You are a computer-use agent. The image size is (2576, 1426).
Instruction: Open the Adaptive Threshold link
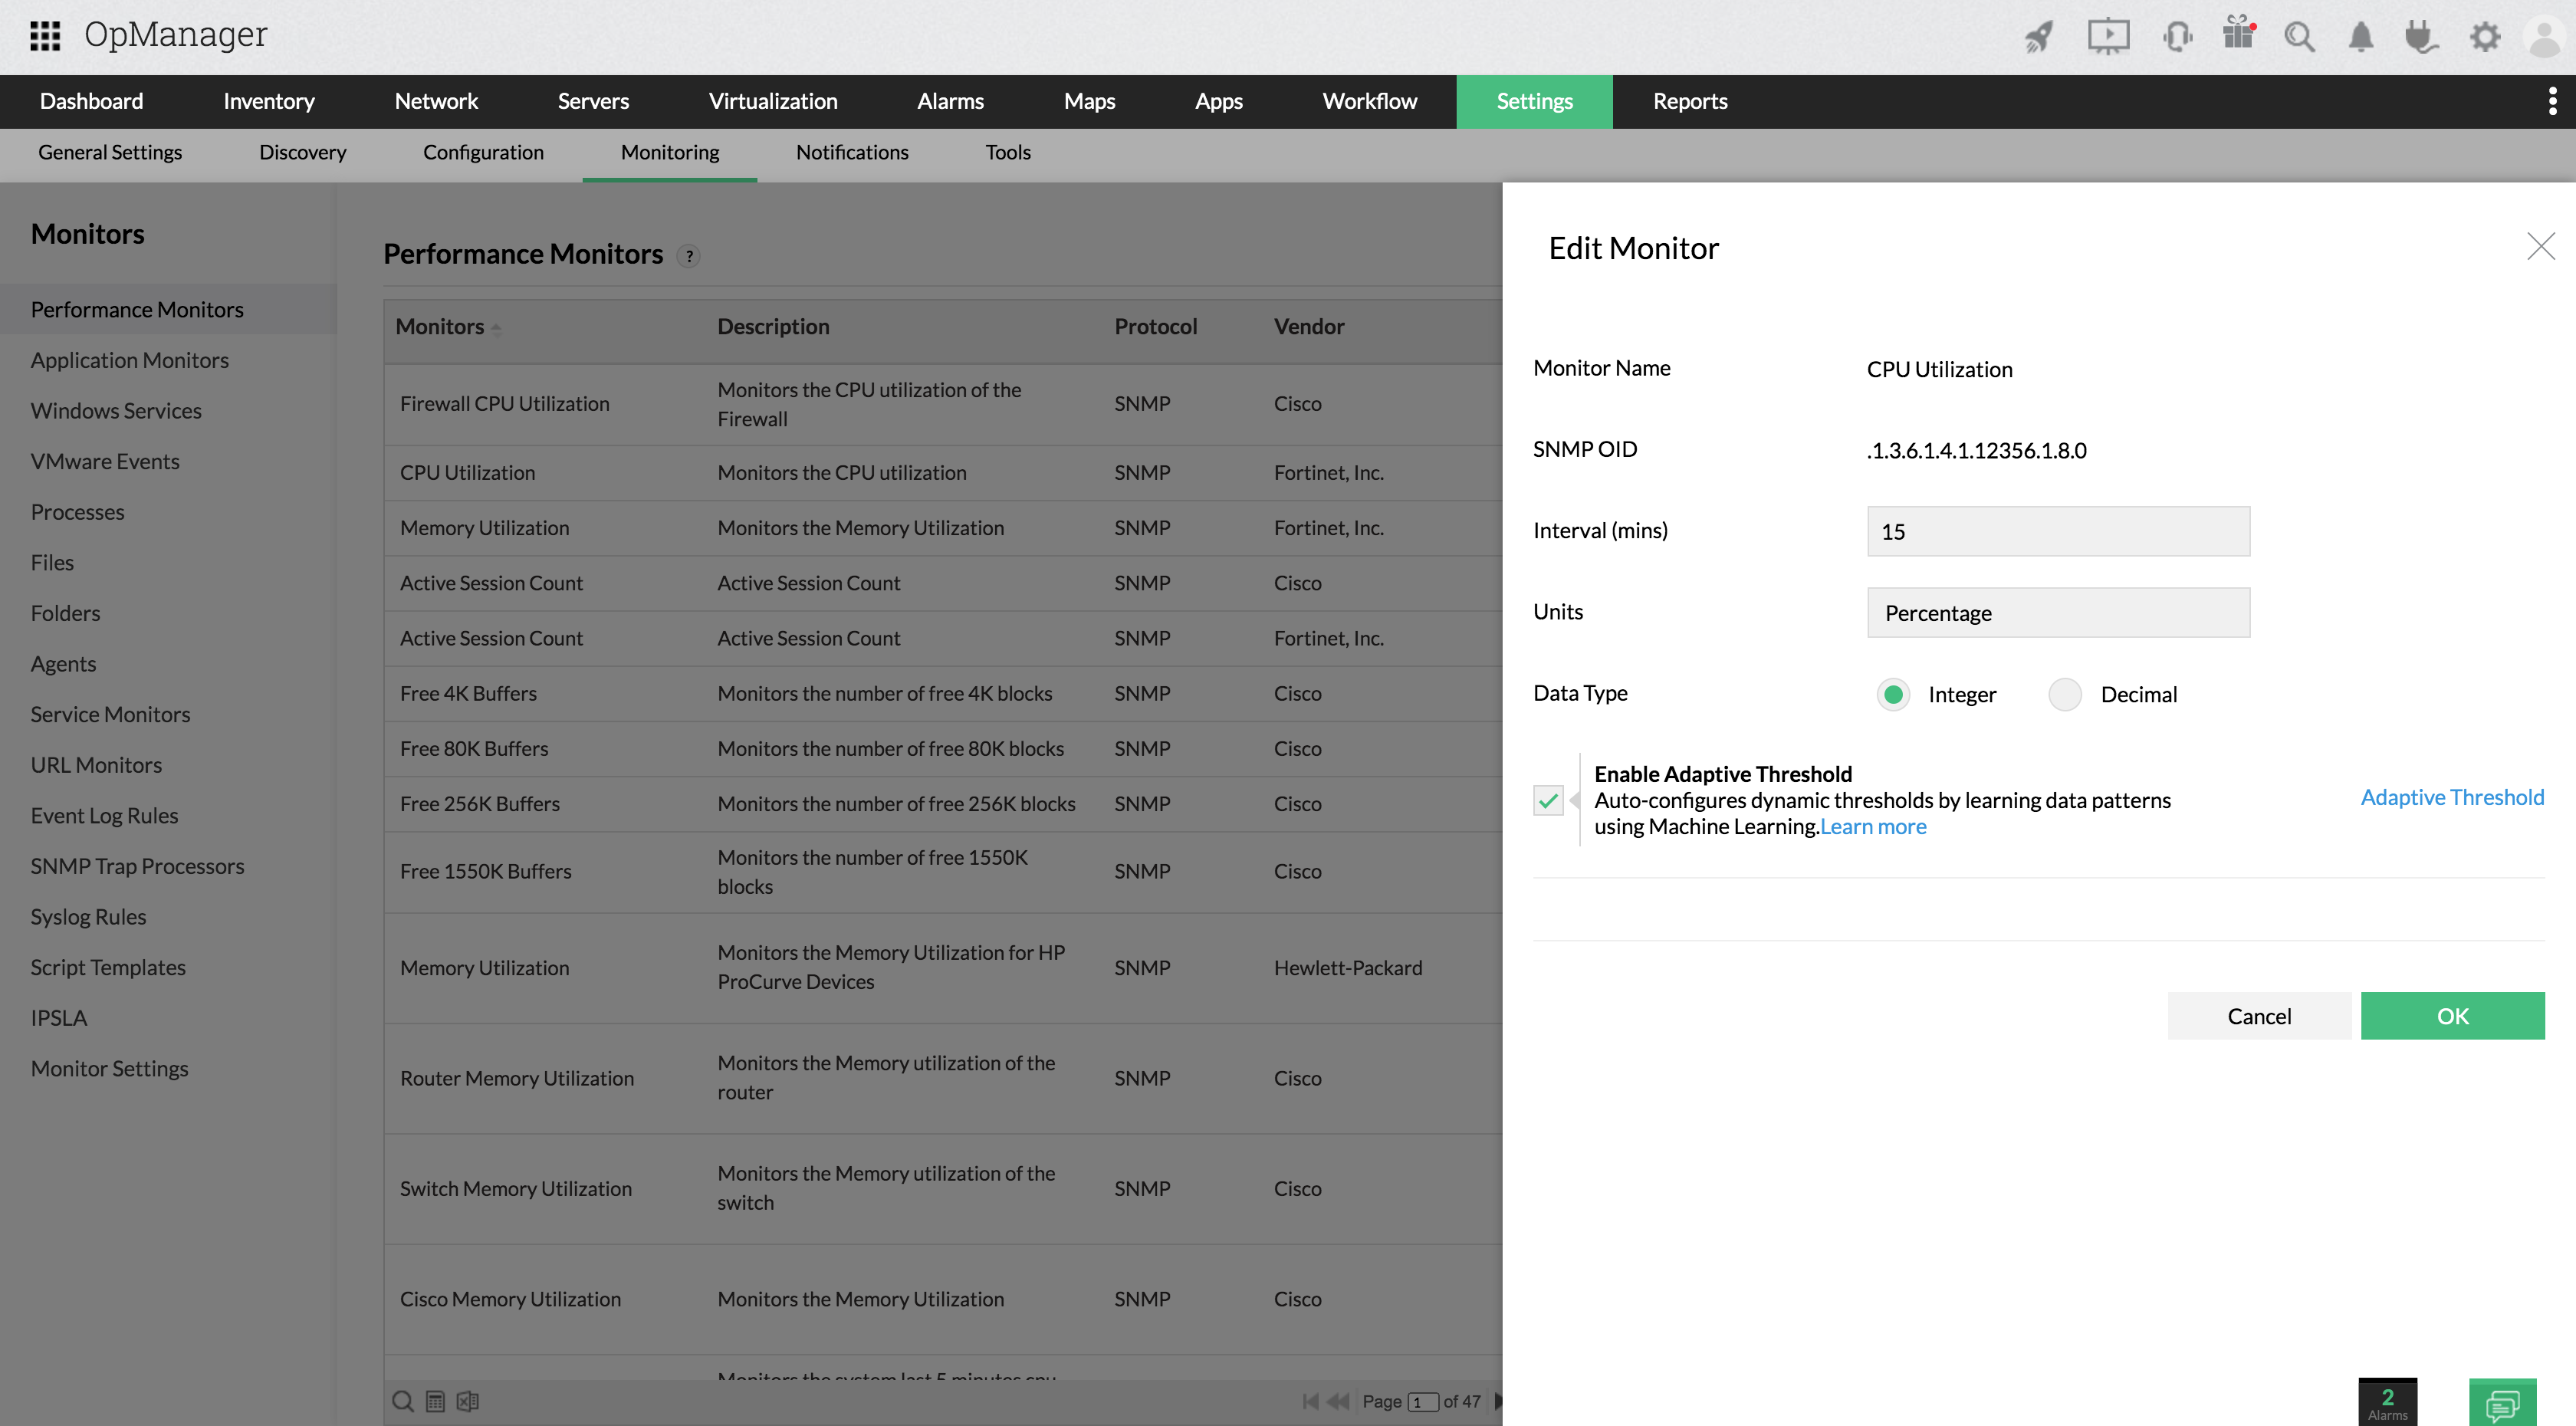pos(2452,797)
